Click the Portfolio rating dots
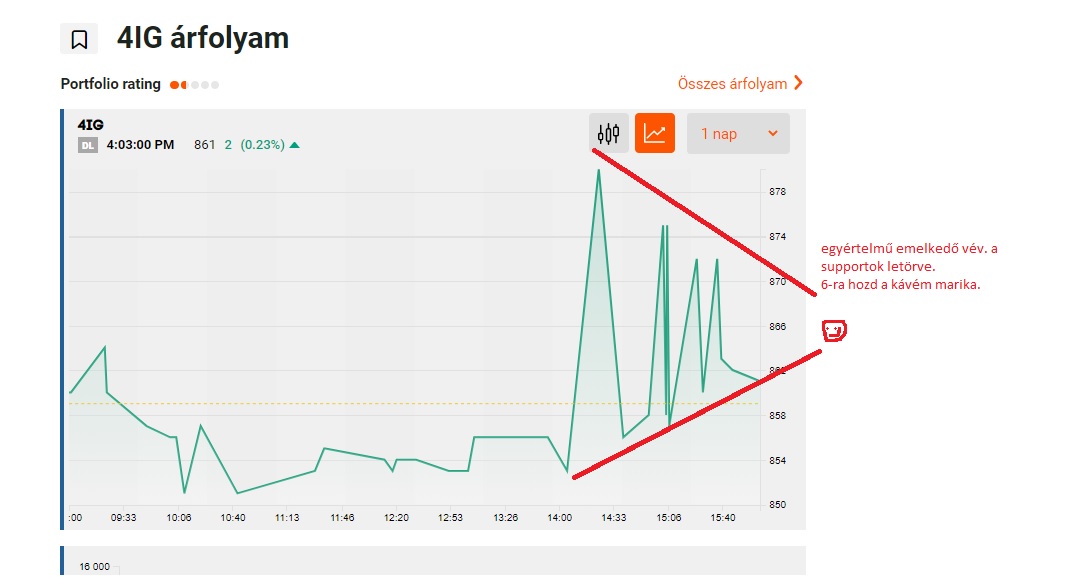 click(x=194, y=85)
